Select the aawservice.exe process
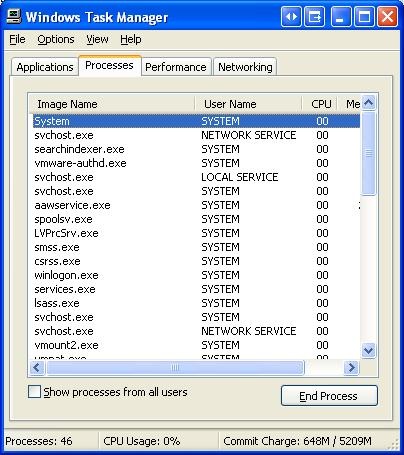 coord(196,205)
